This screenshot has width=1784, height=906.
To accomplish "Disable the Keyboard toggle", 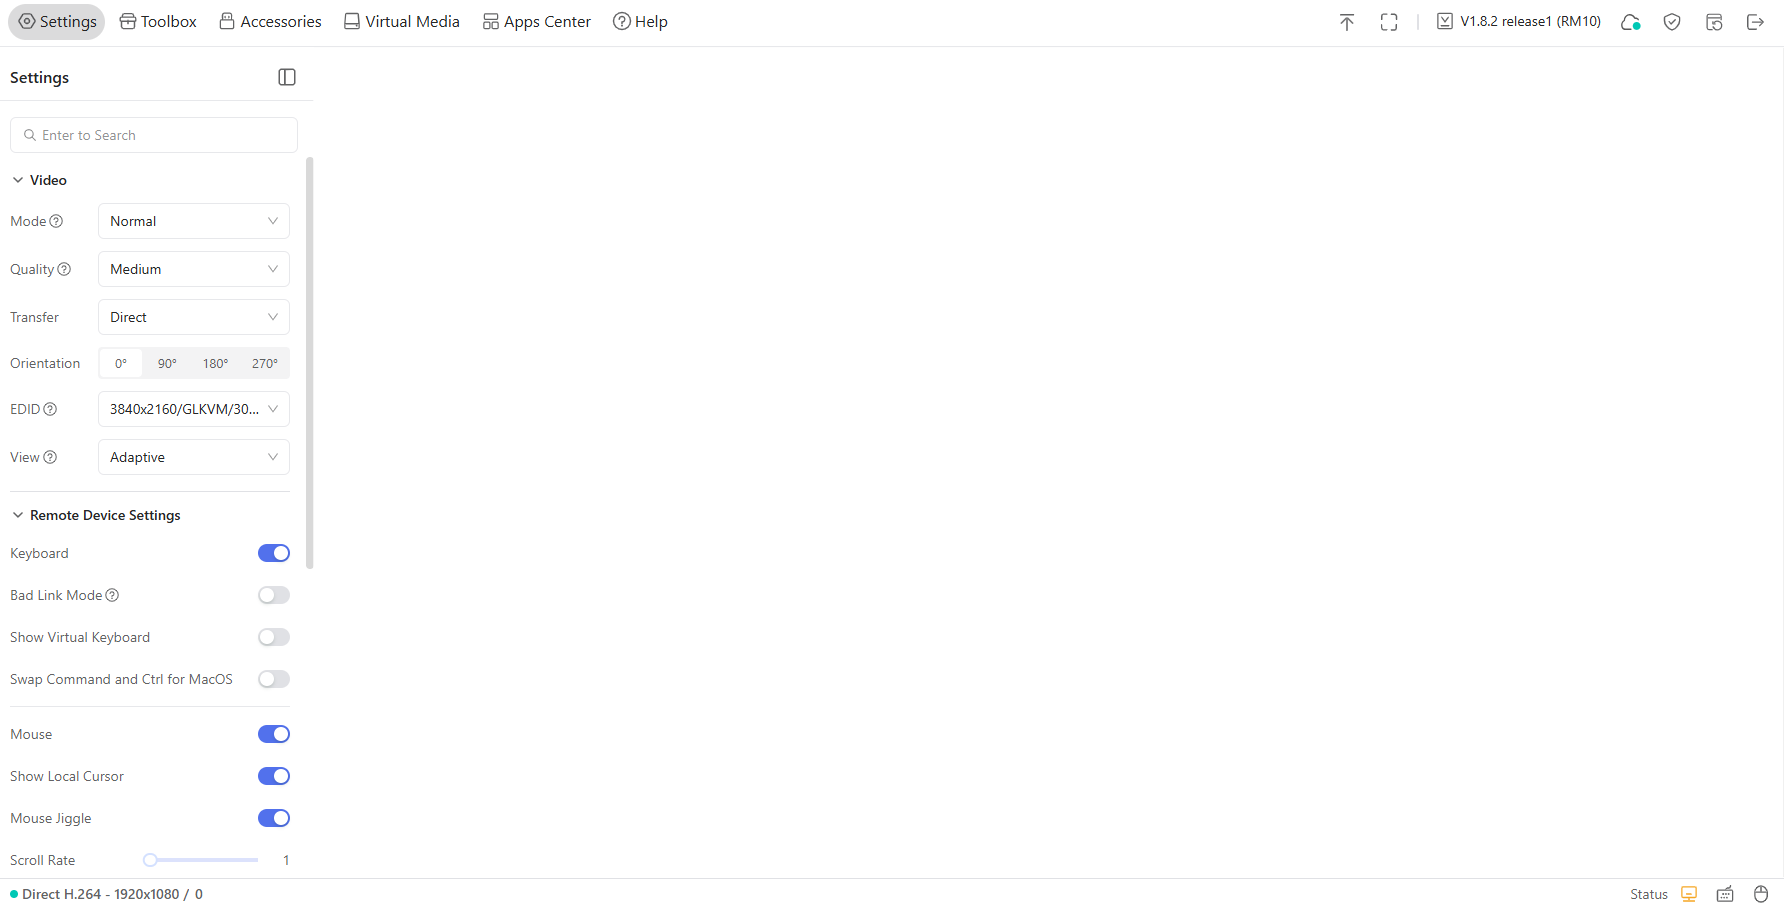I will (273, 552).
